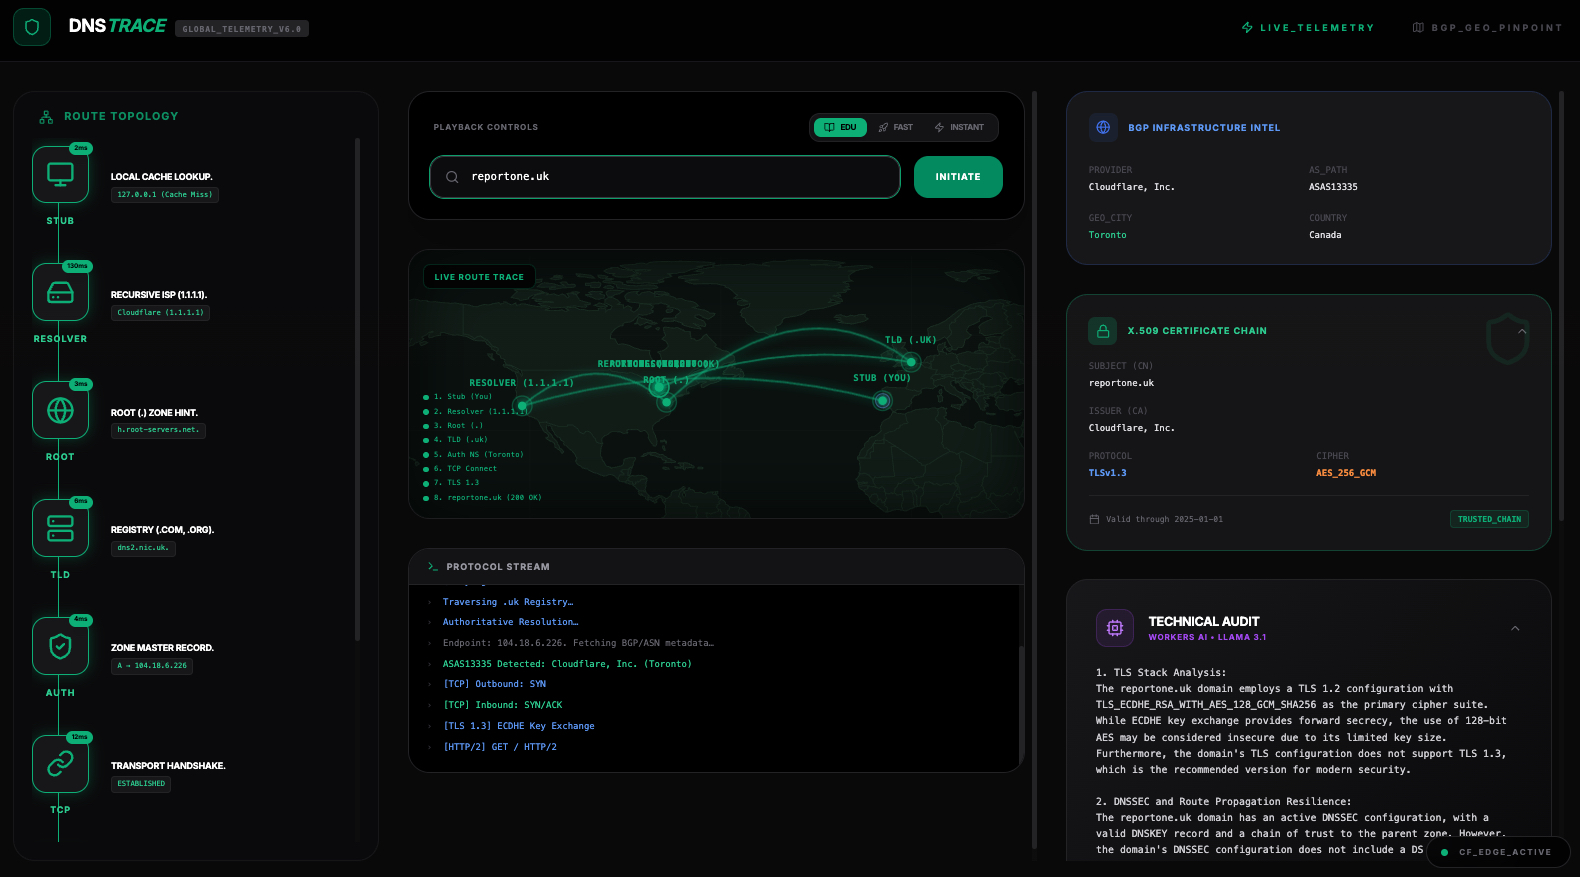Click the 'ASAS13335 Detected' log line
This screenshot has width=1580, height=877.
pyautogui.click(x=567, y=664)
